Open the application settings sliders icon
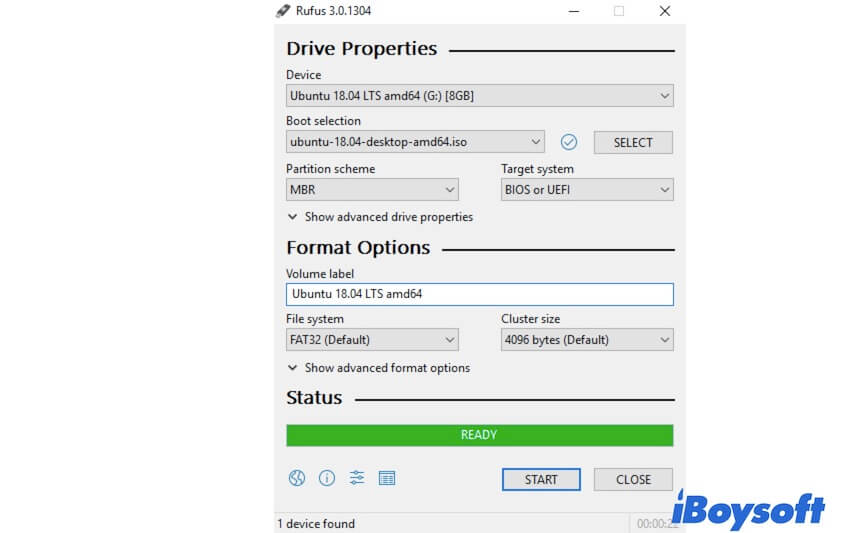861x533 pixels. tap(357, 478)
